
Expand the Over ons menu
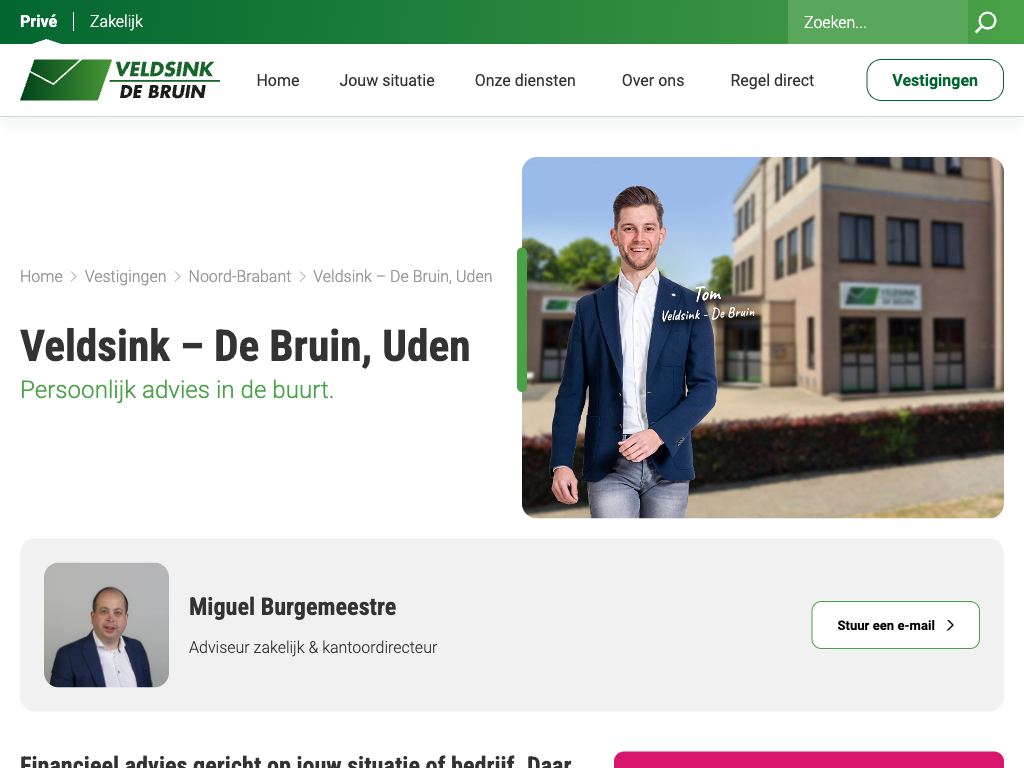click(653, 80)
